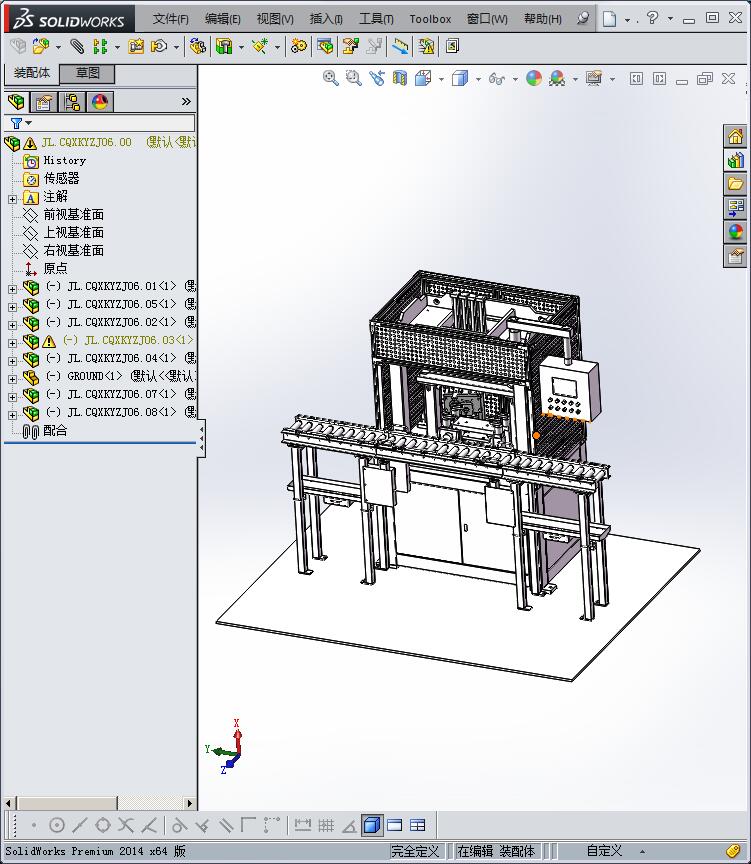Screen dimensions: 751x864
Task: Toggle the shaded view cube at bottom toolbar
Action: pos(372,825)
